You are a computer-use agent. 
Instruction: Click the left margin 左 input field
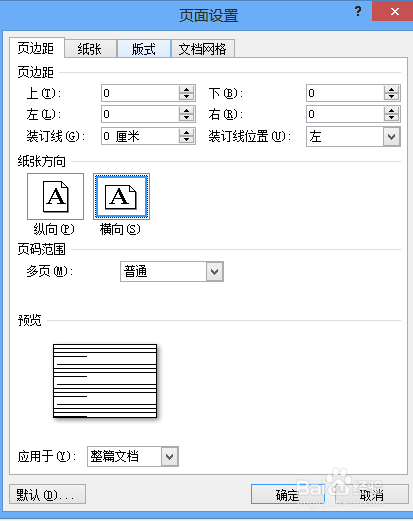tap(140, 114)
